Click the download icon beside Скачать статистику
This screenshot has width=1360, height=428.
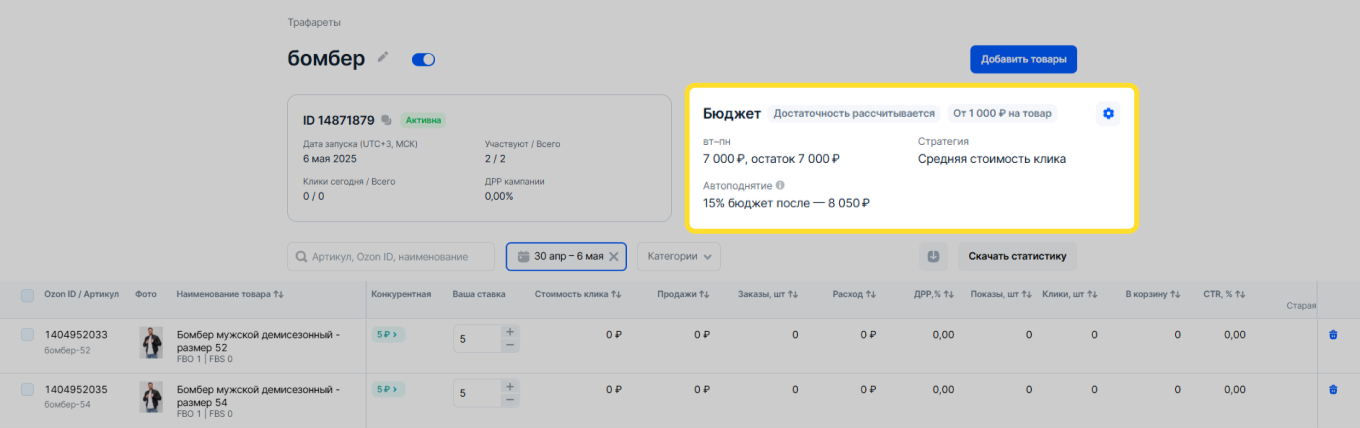pyautogui.click(x=933, y=256)
